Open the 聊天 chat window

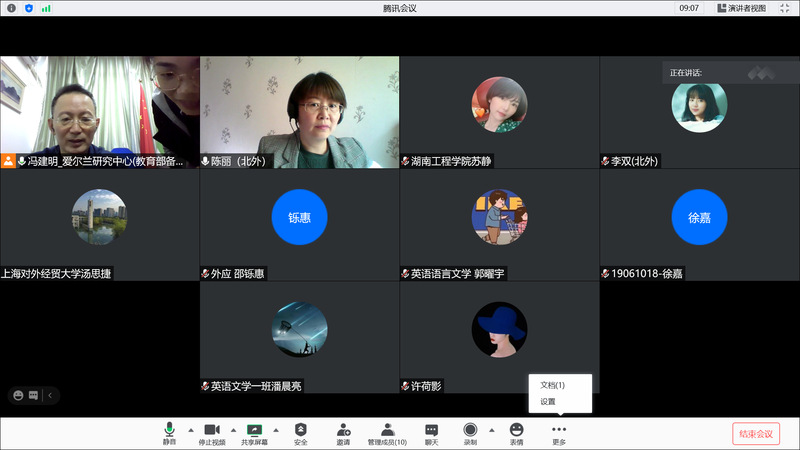tap(431, 431)
